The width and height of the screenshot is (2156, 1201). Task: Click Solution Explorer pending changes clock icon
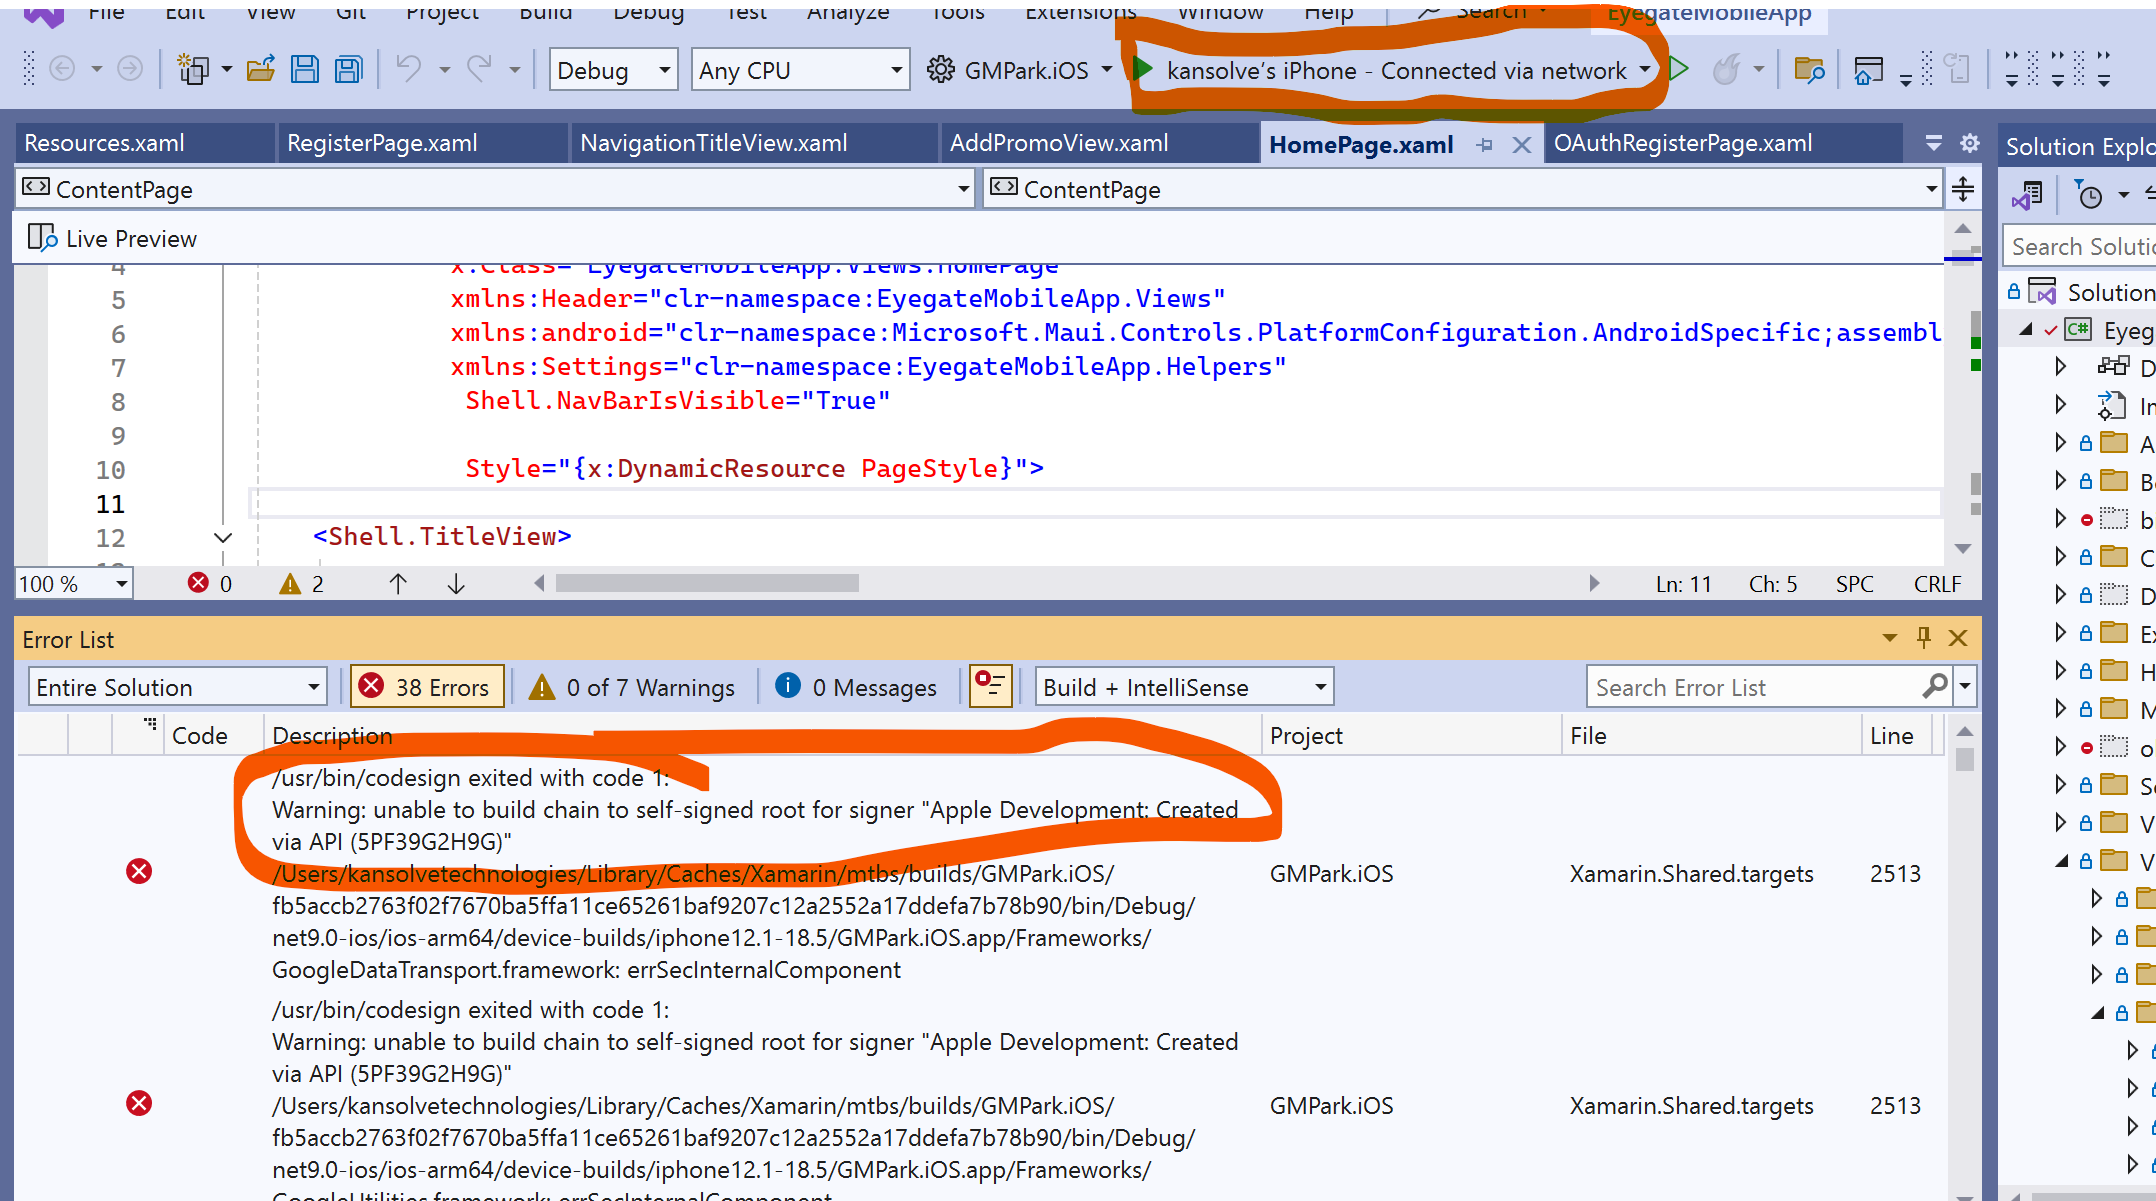point(2088,194)
